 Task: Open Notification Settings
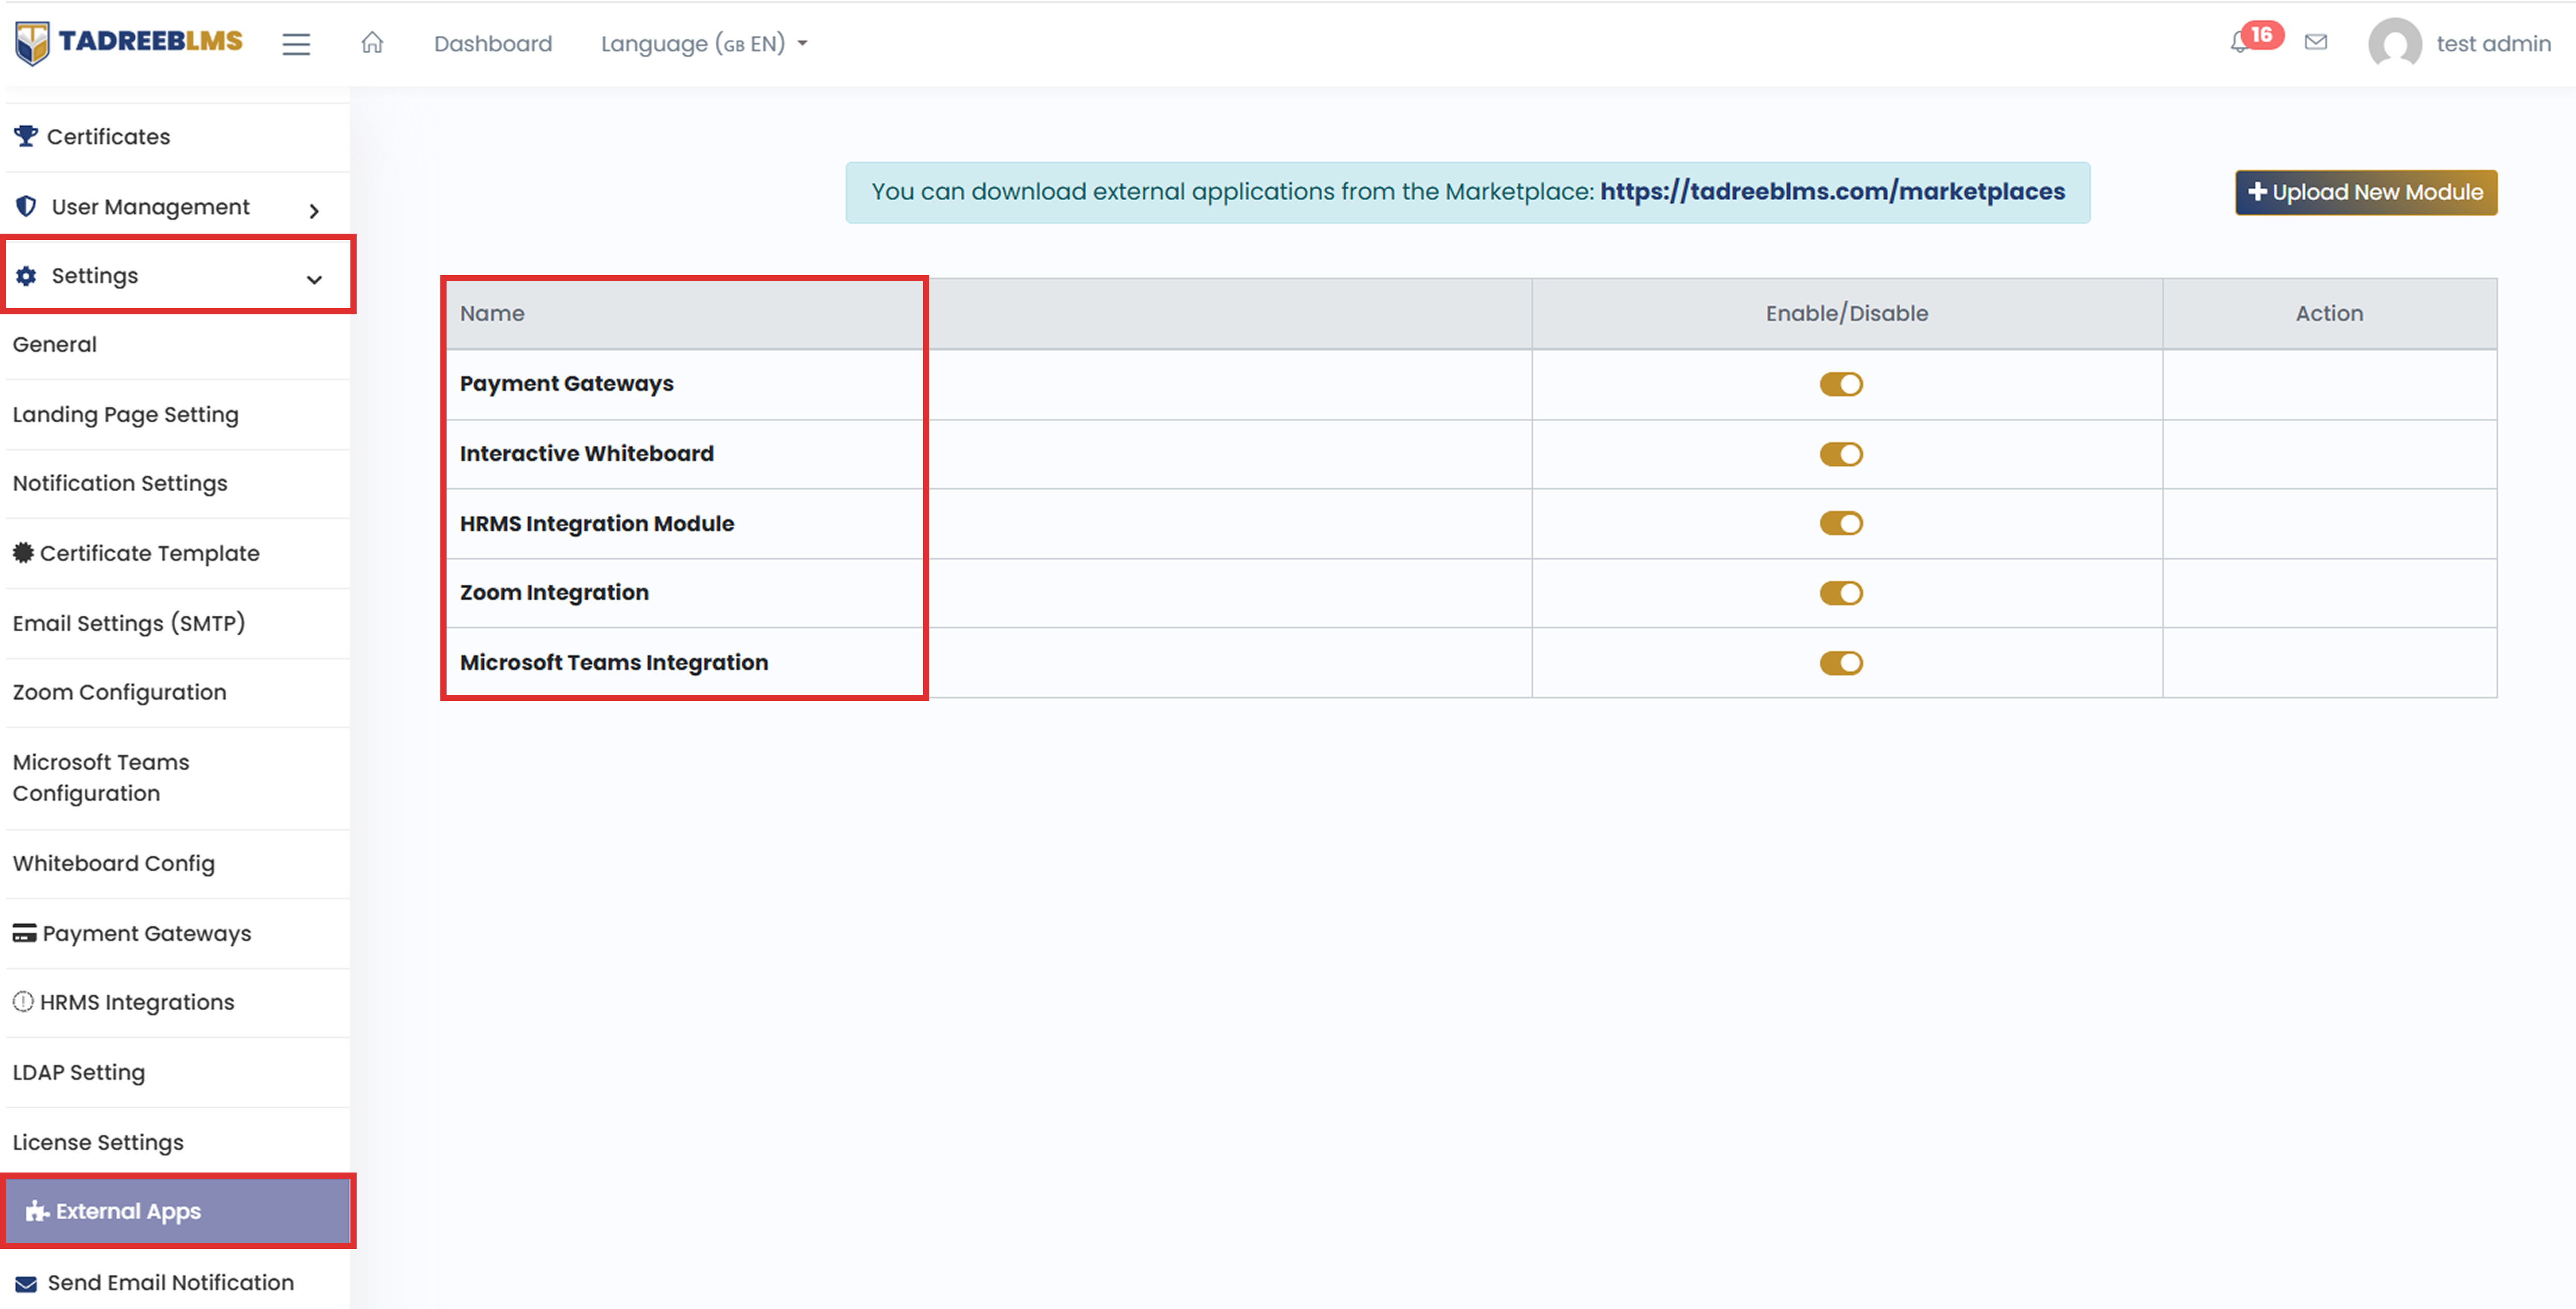[x=120, y=483]
